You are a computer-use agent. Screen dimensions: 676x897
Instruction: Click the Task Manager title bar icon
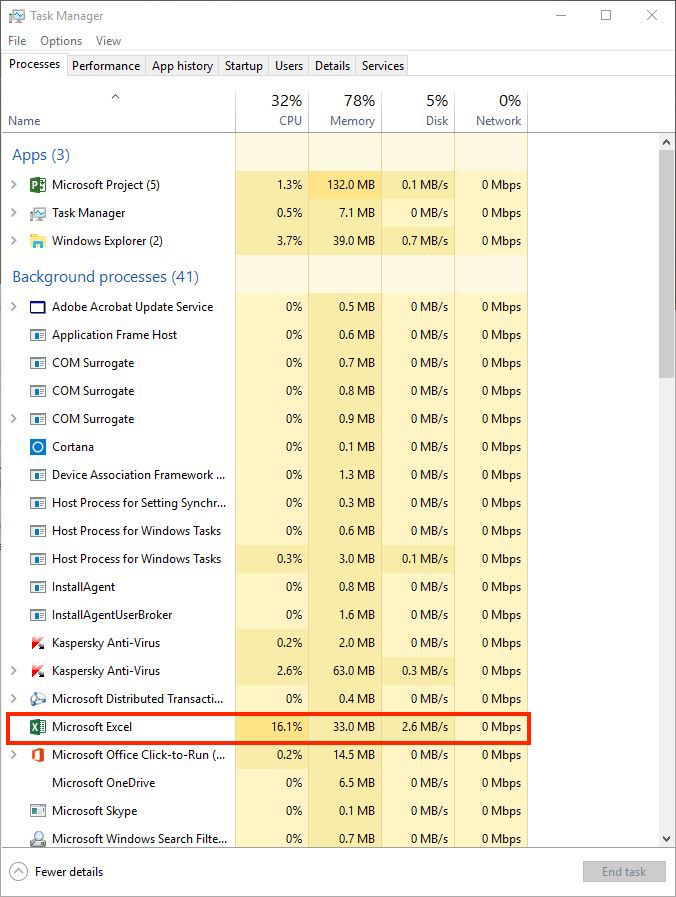17,16
